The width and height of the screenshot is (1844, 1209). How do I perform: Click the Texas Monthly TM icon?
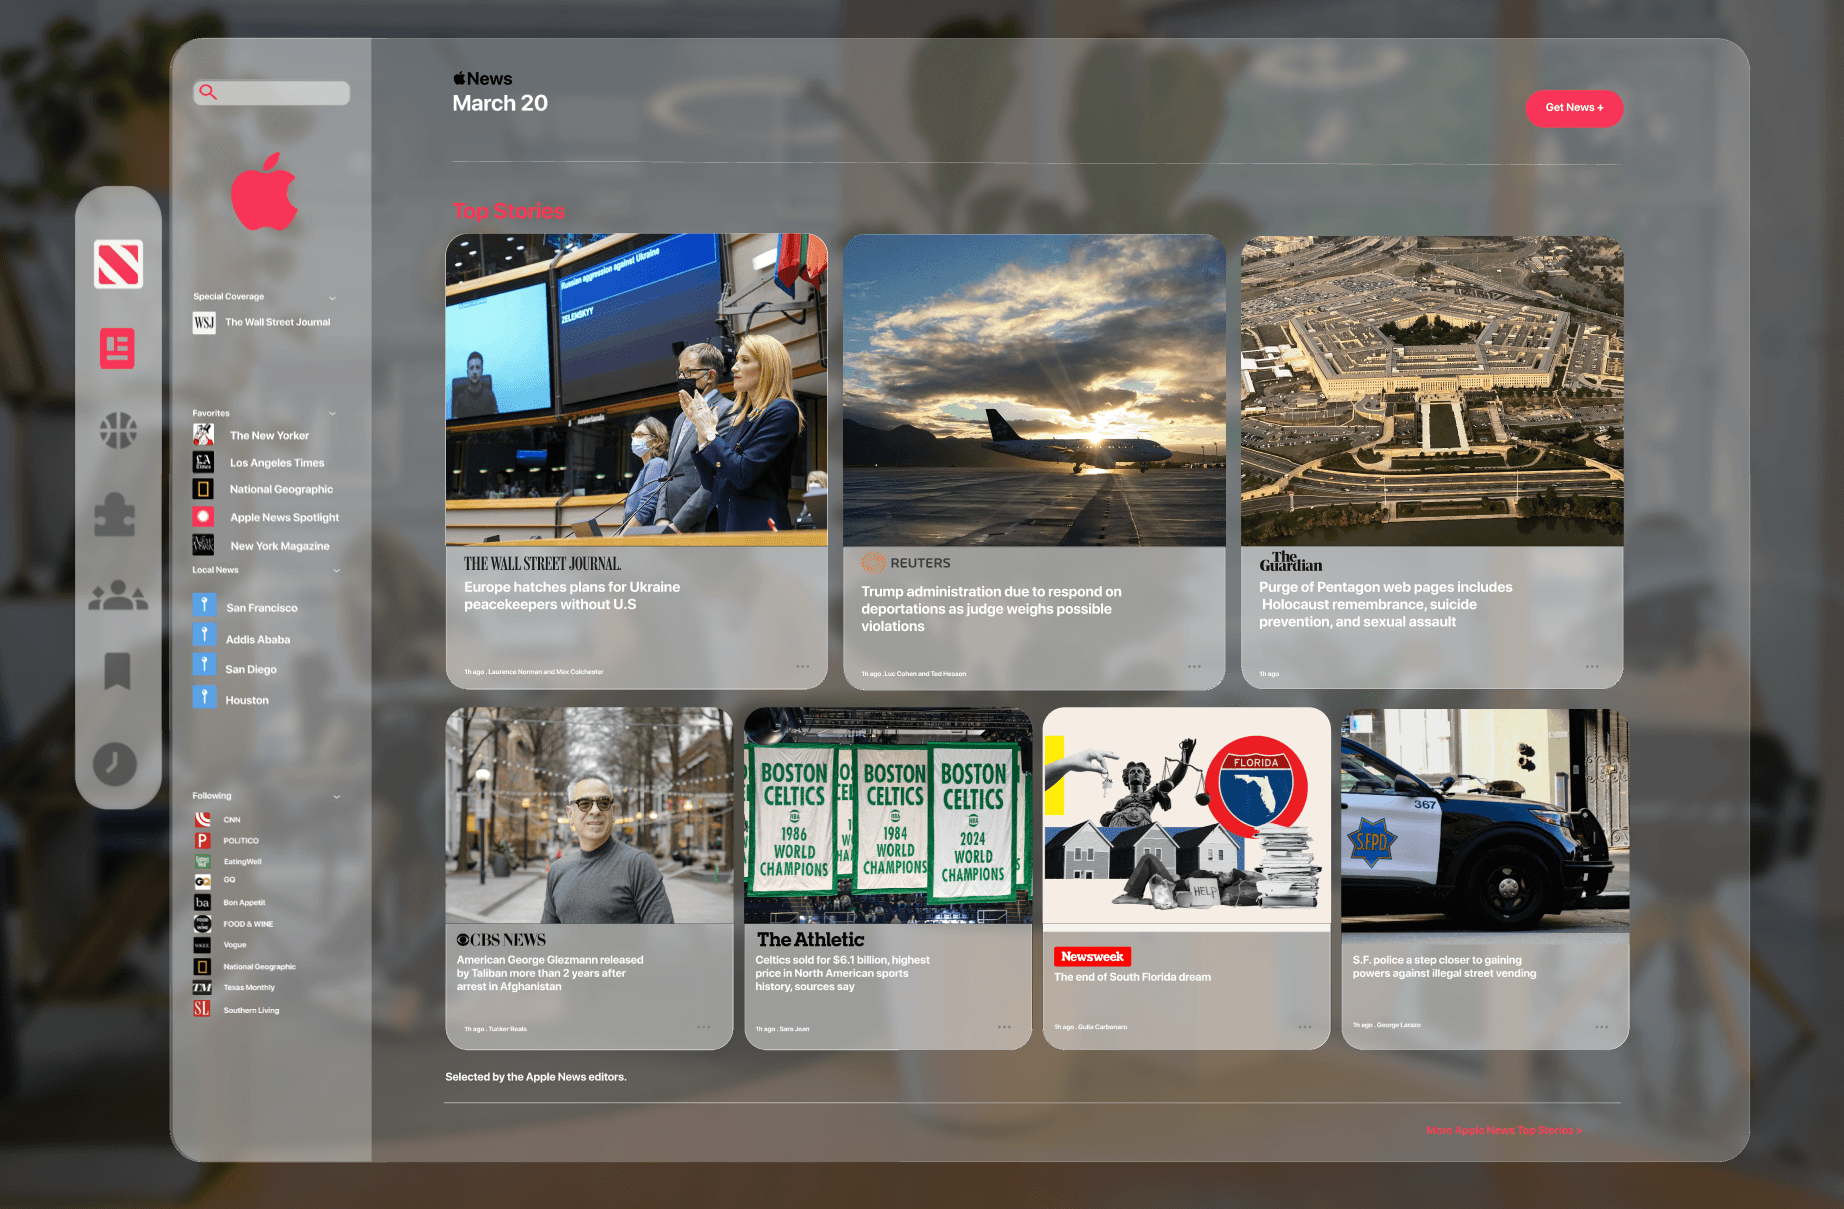click(203, 987)
